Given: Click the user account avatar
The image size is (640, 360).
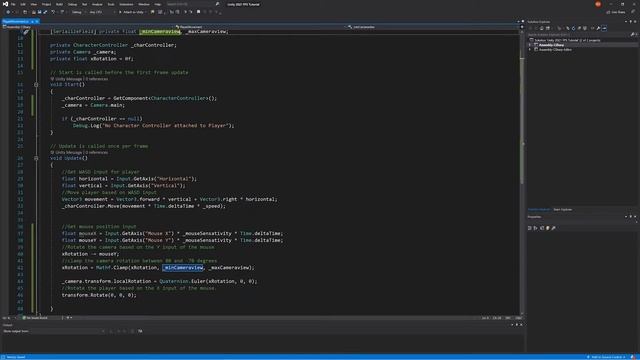Looking at the screenshot, I should pos(598,4).
